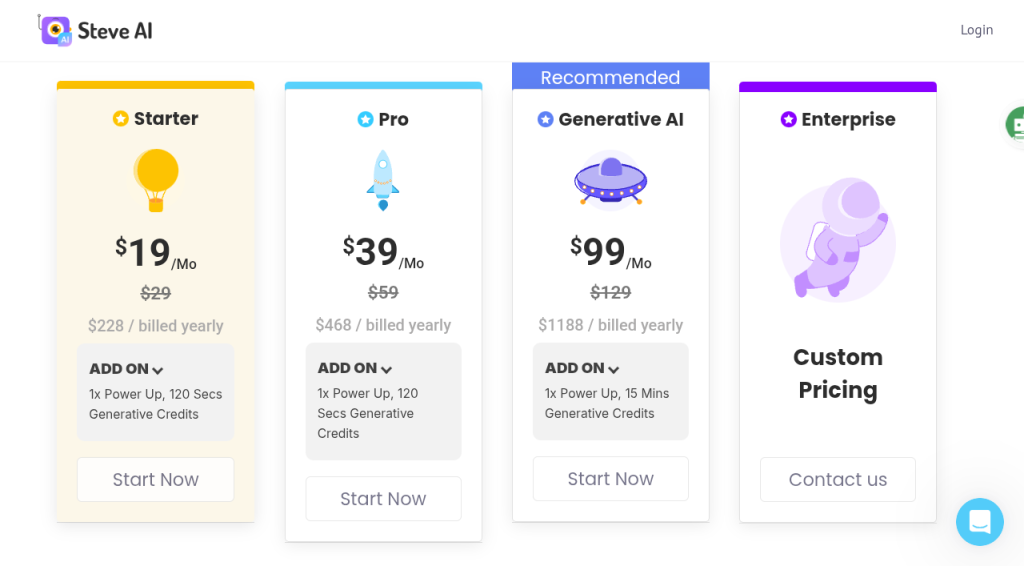Start Now on the Starter plan
This screenshot has height=566, width=1024.
click(x=155, y=479)
